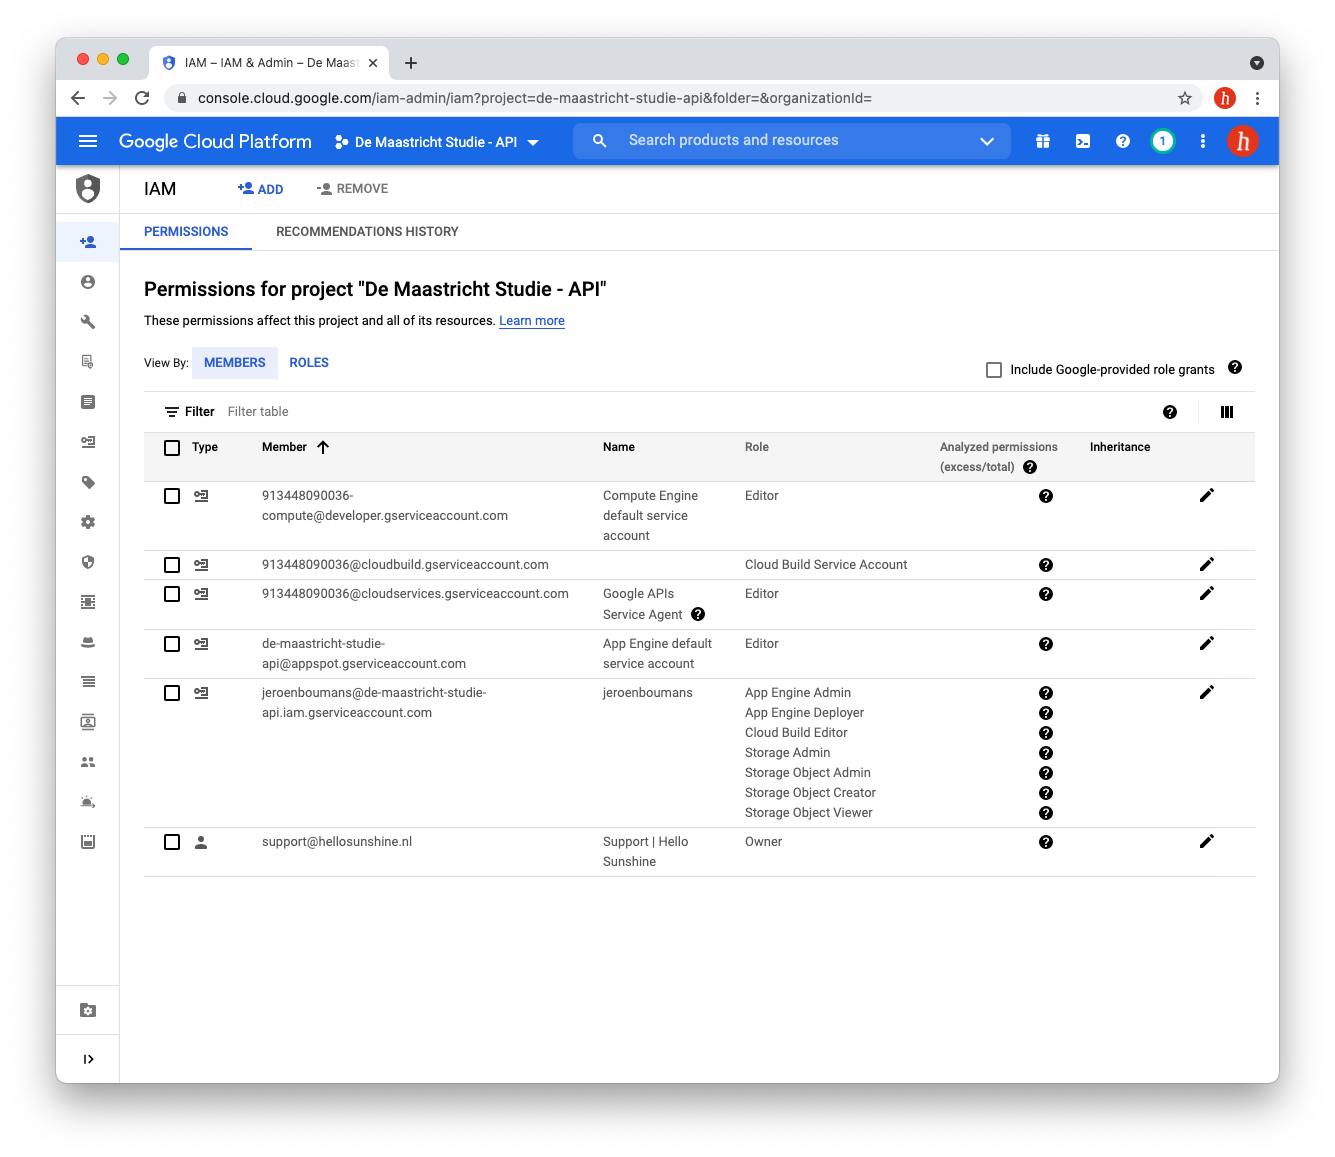Open the notifications badge showing 1
Screen dimensions: 1335x1157
[1162, 141]
